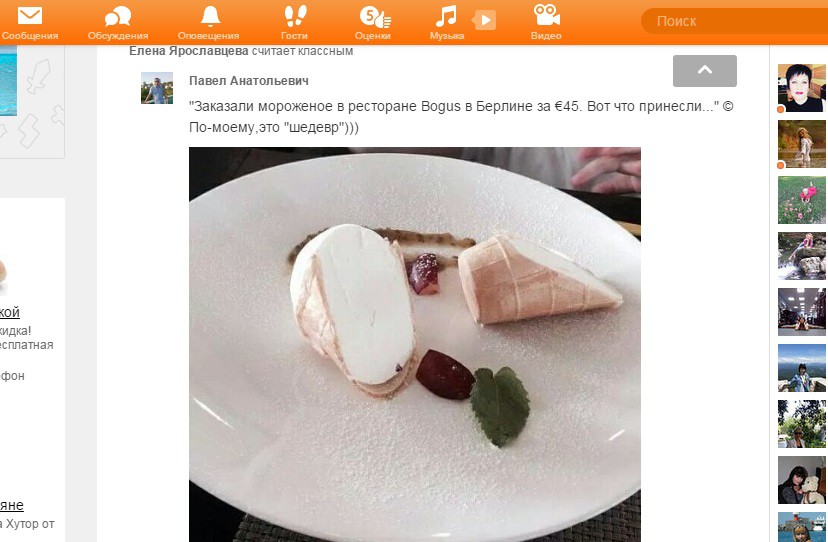Select the second friend avatar with online dot

(x=802, y=144)
